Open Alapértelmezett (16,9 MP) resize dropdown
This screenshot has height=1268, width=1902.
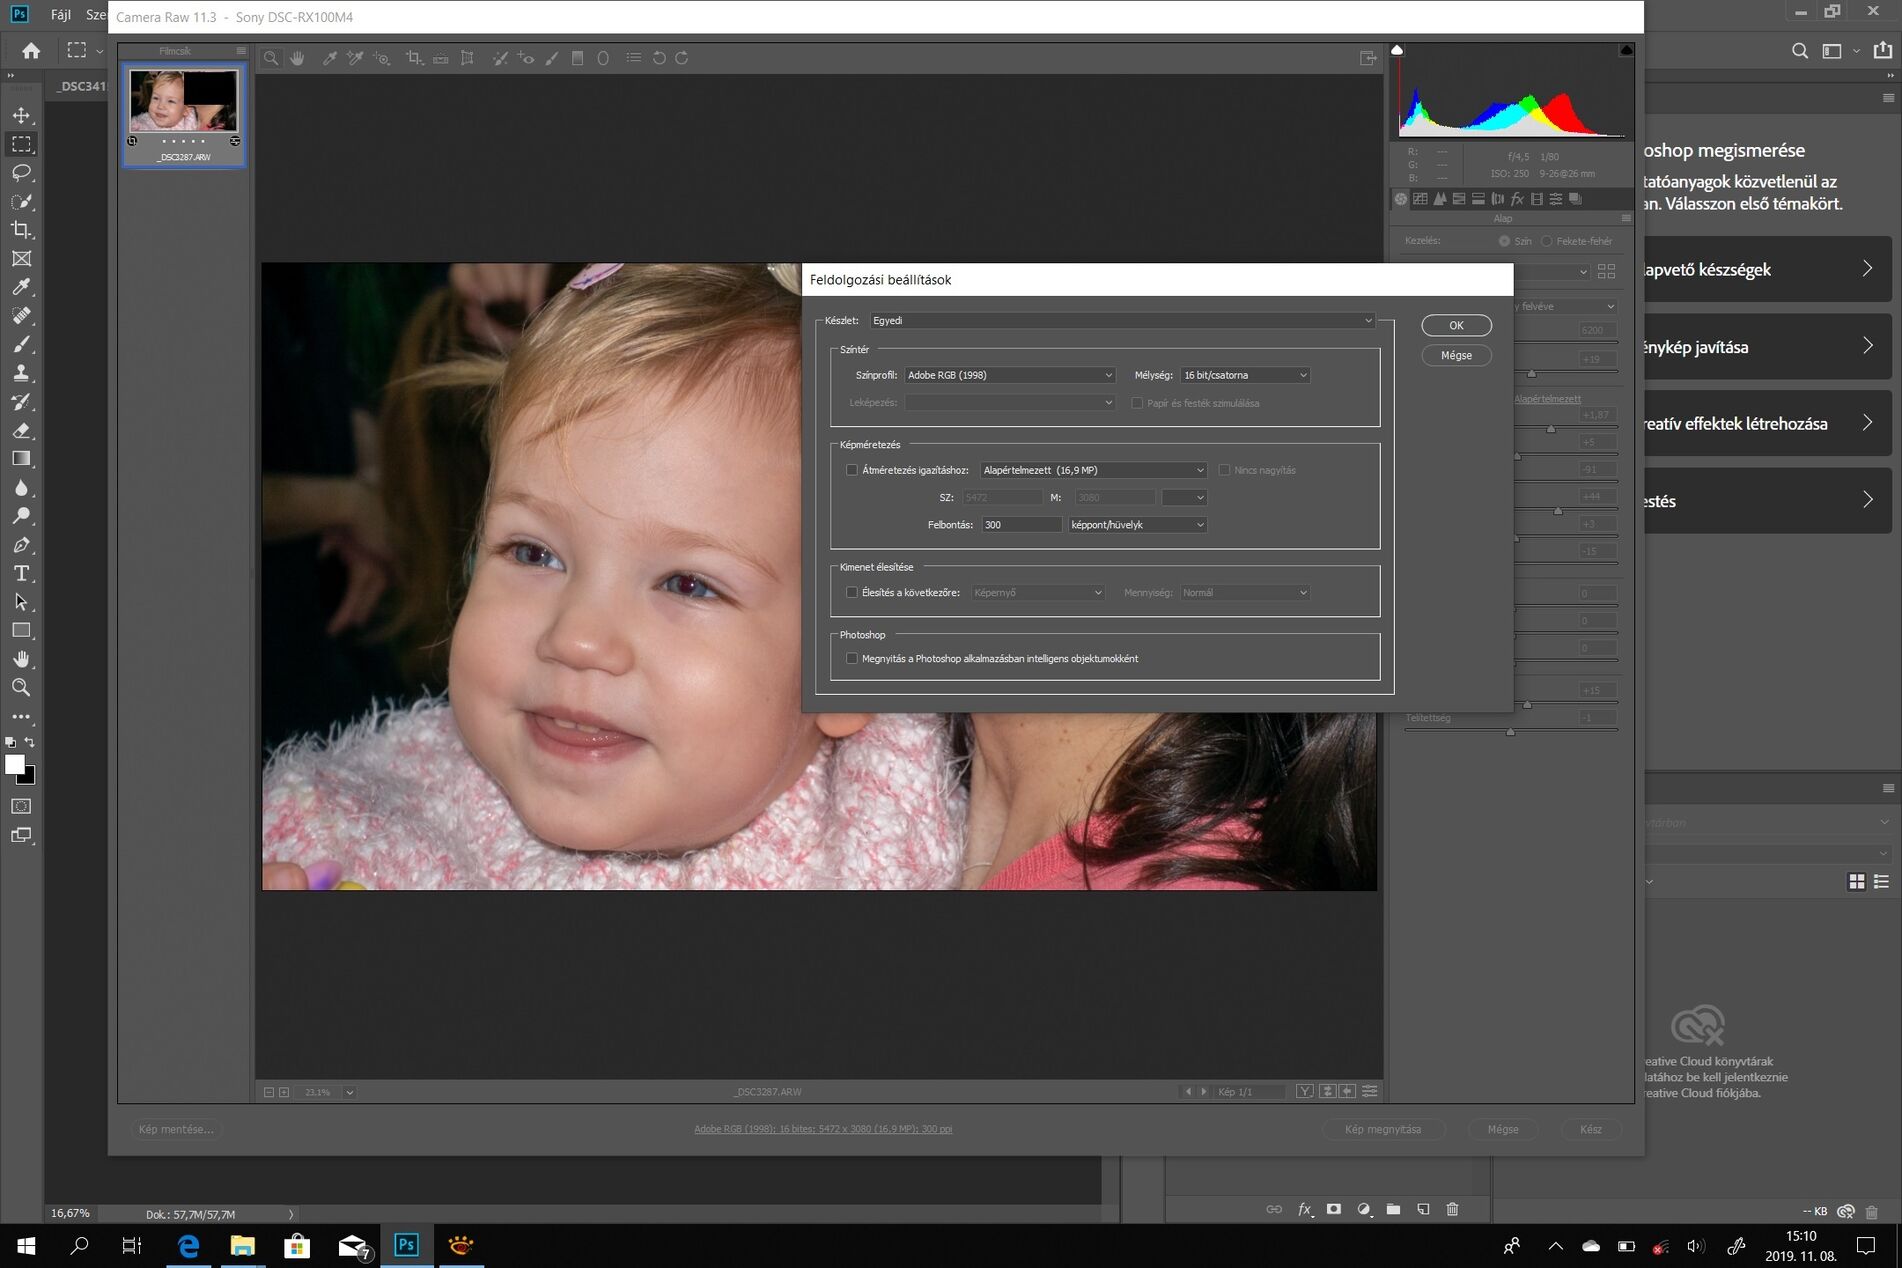point(1093,470)
